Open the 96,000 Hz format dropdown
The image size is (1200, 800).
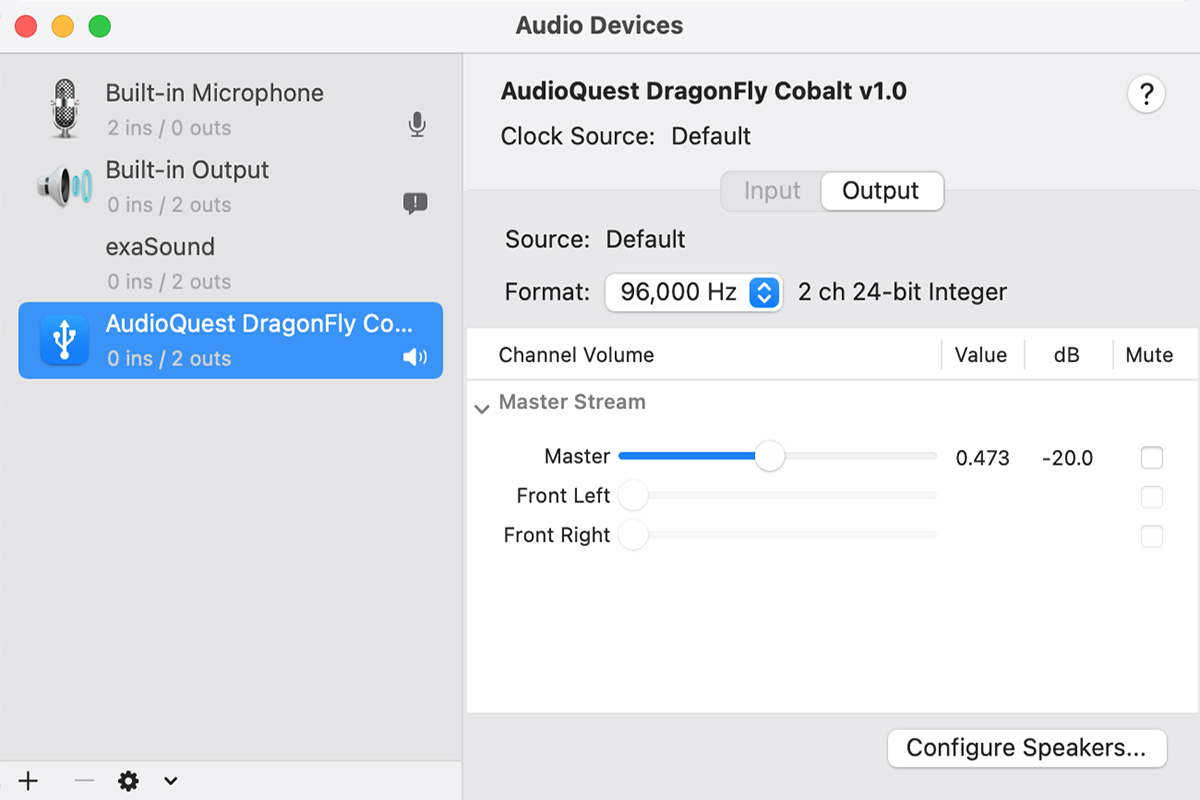(x=693, y=292)
